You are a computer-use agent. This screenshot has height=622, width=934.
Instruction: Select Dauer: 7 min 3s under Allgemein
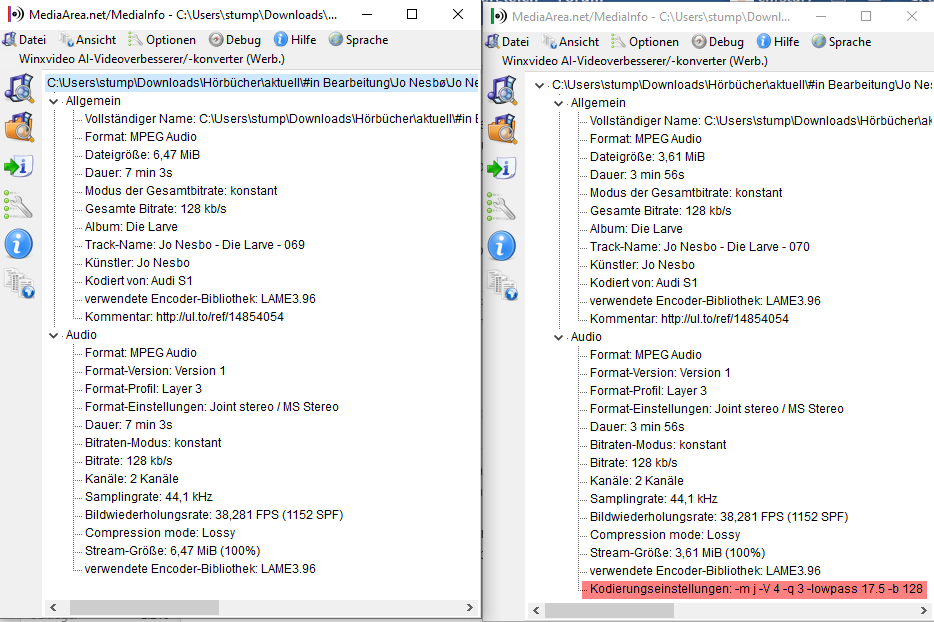pos(129,173)
